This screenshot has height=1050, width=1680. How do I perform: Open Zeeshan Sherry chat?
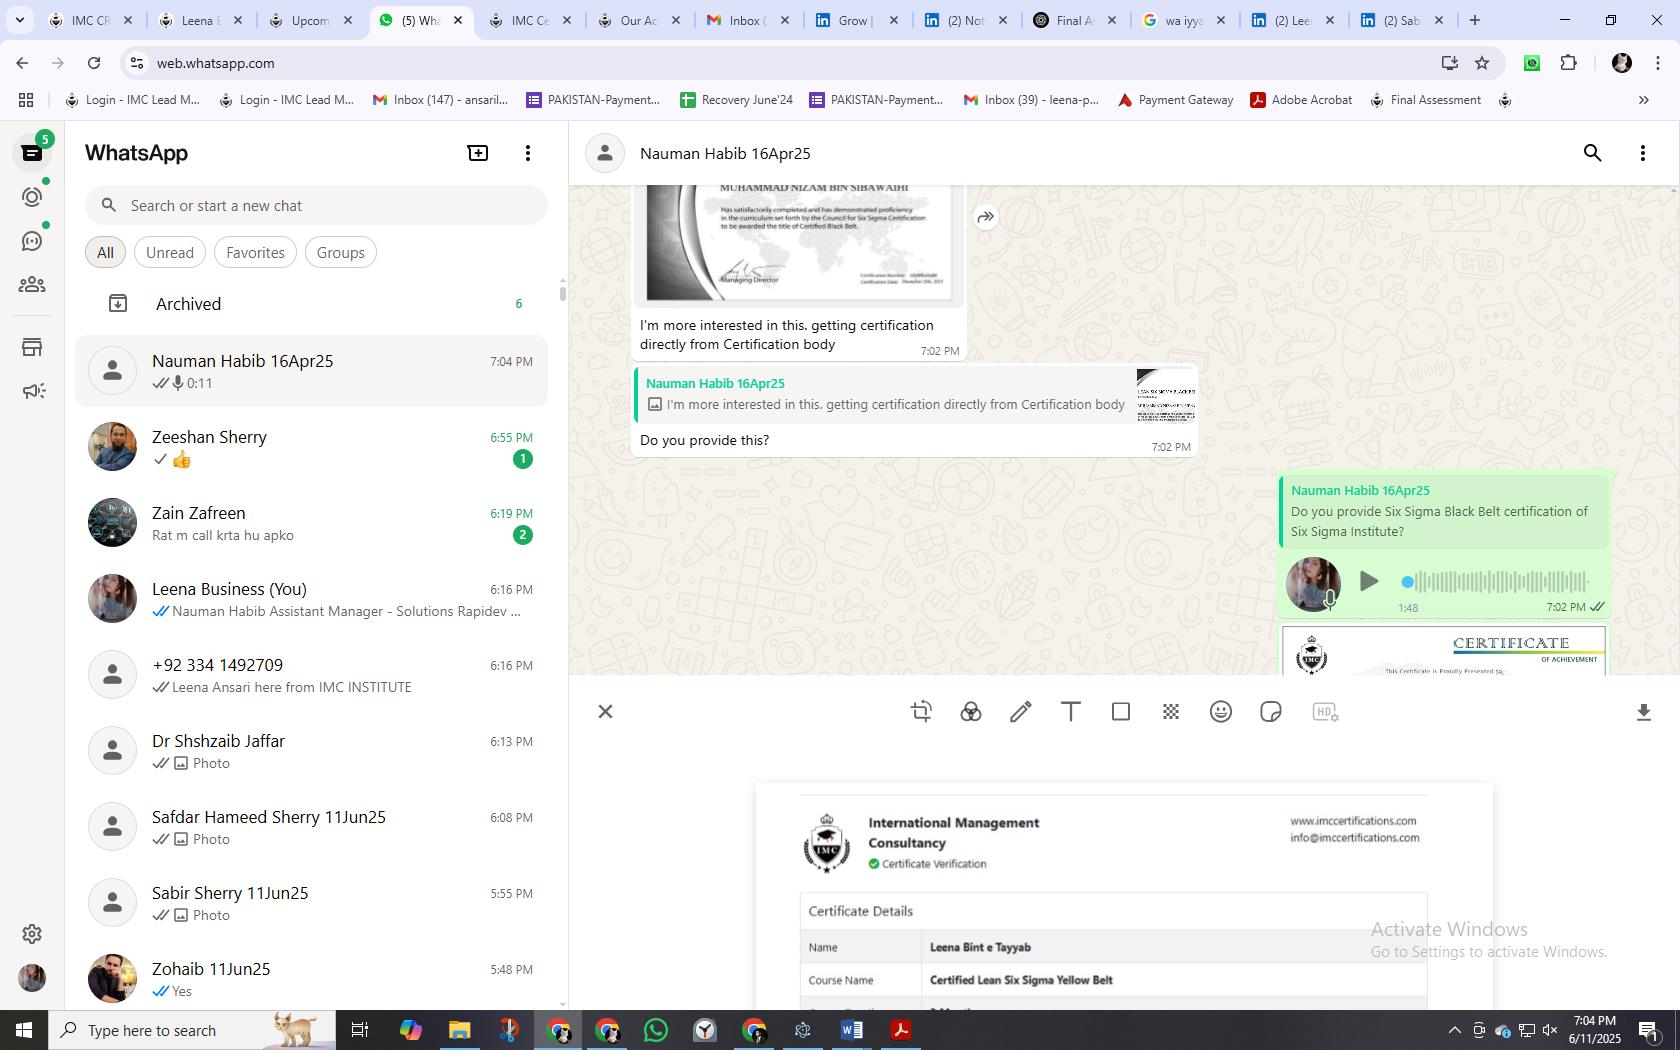pos(311,447)
